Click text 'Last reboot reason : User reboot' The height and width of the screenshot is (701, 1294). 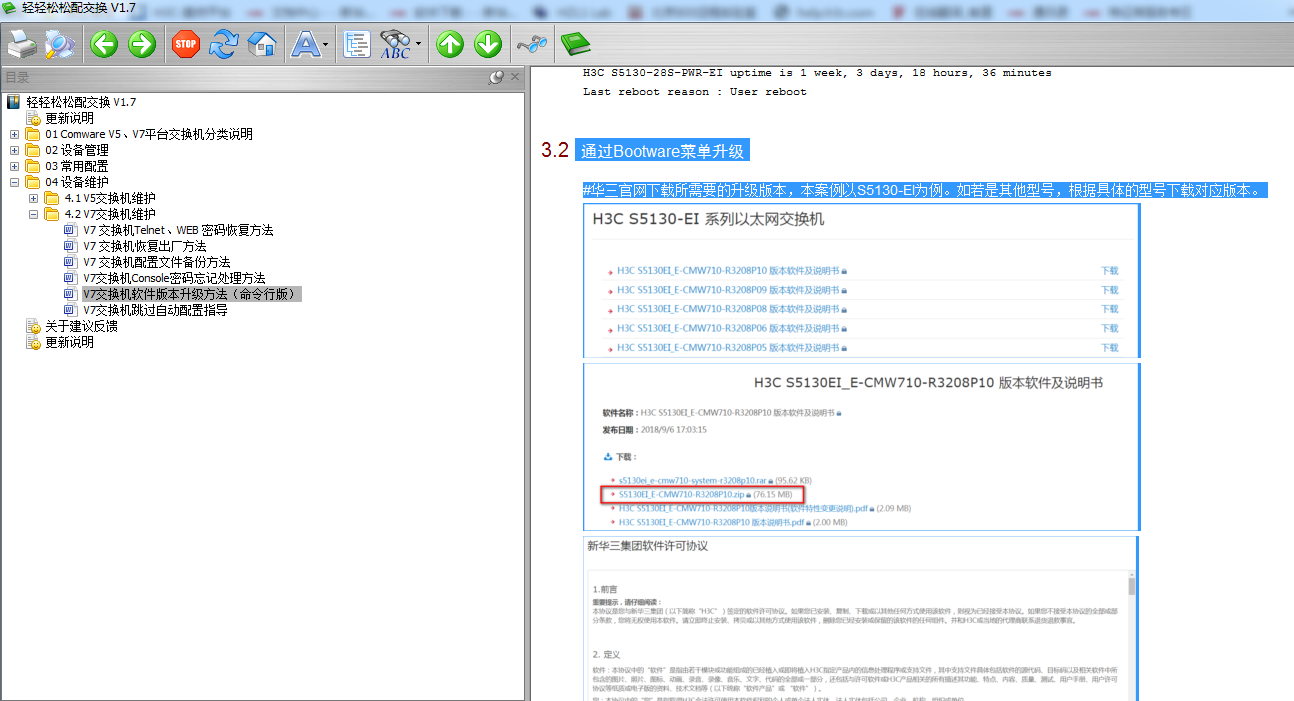coord(695,92)
